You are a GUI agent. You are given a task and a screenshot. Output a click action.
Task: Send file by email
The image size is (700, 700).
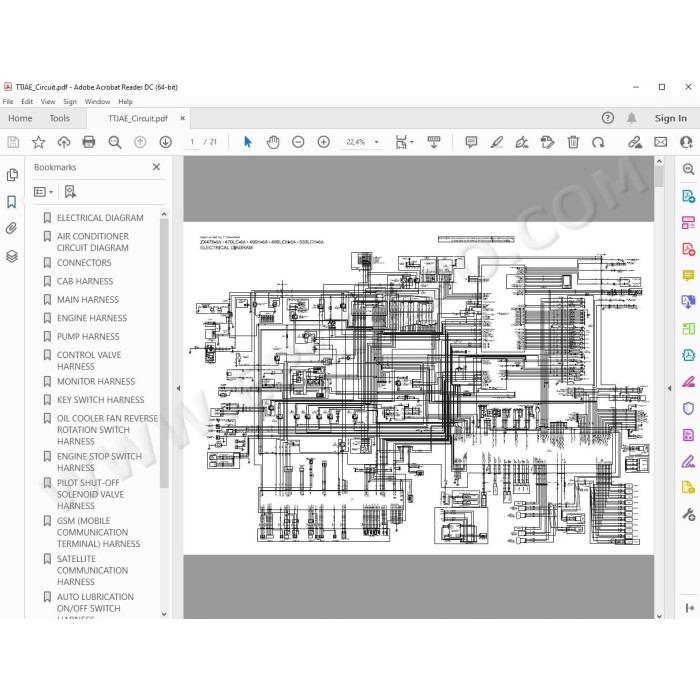661,142
